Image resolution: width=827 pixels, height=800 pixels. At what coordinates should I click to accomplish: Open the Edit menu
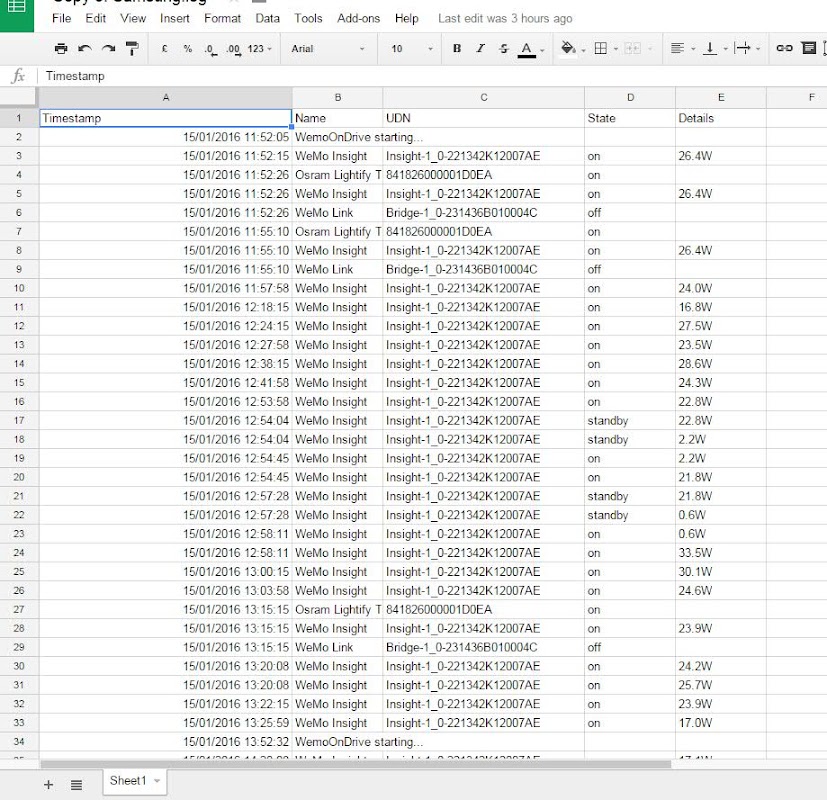(95, 18)
